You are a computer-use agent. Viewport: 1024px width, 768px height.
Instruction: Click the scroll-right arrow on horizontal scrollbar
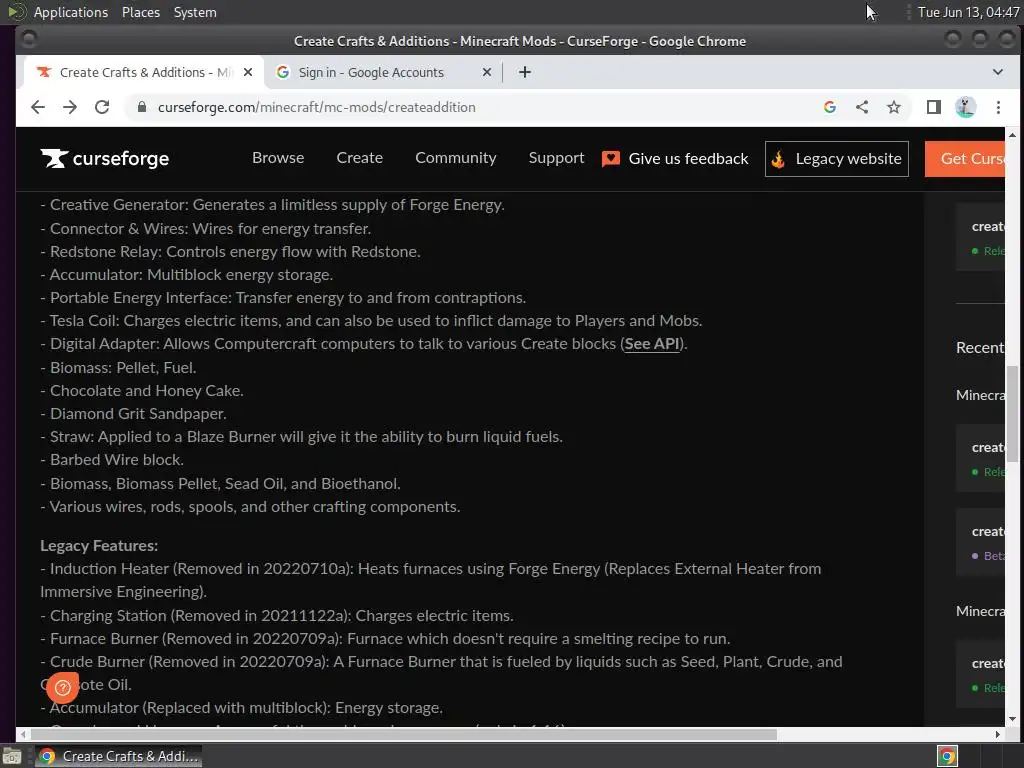click(x=997, y=734)
